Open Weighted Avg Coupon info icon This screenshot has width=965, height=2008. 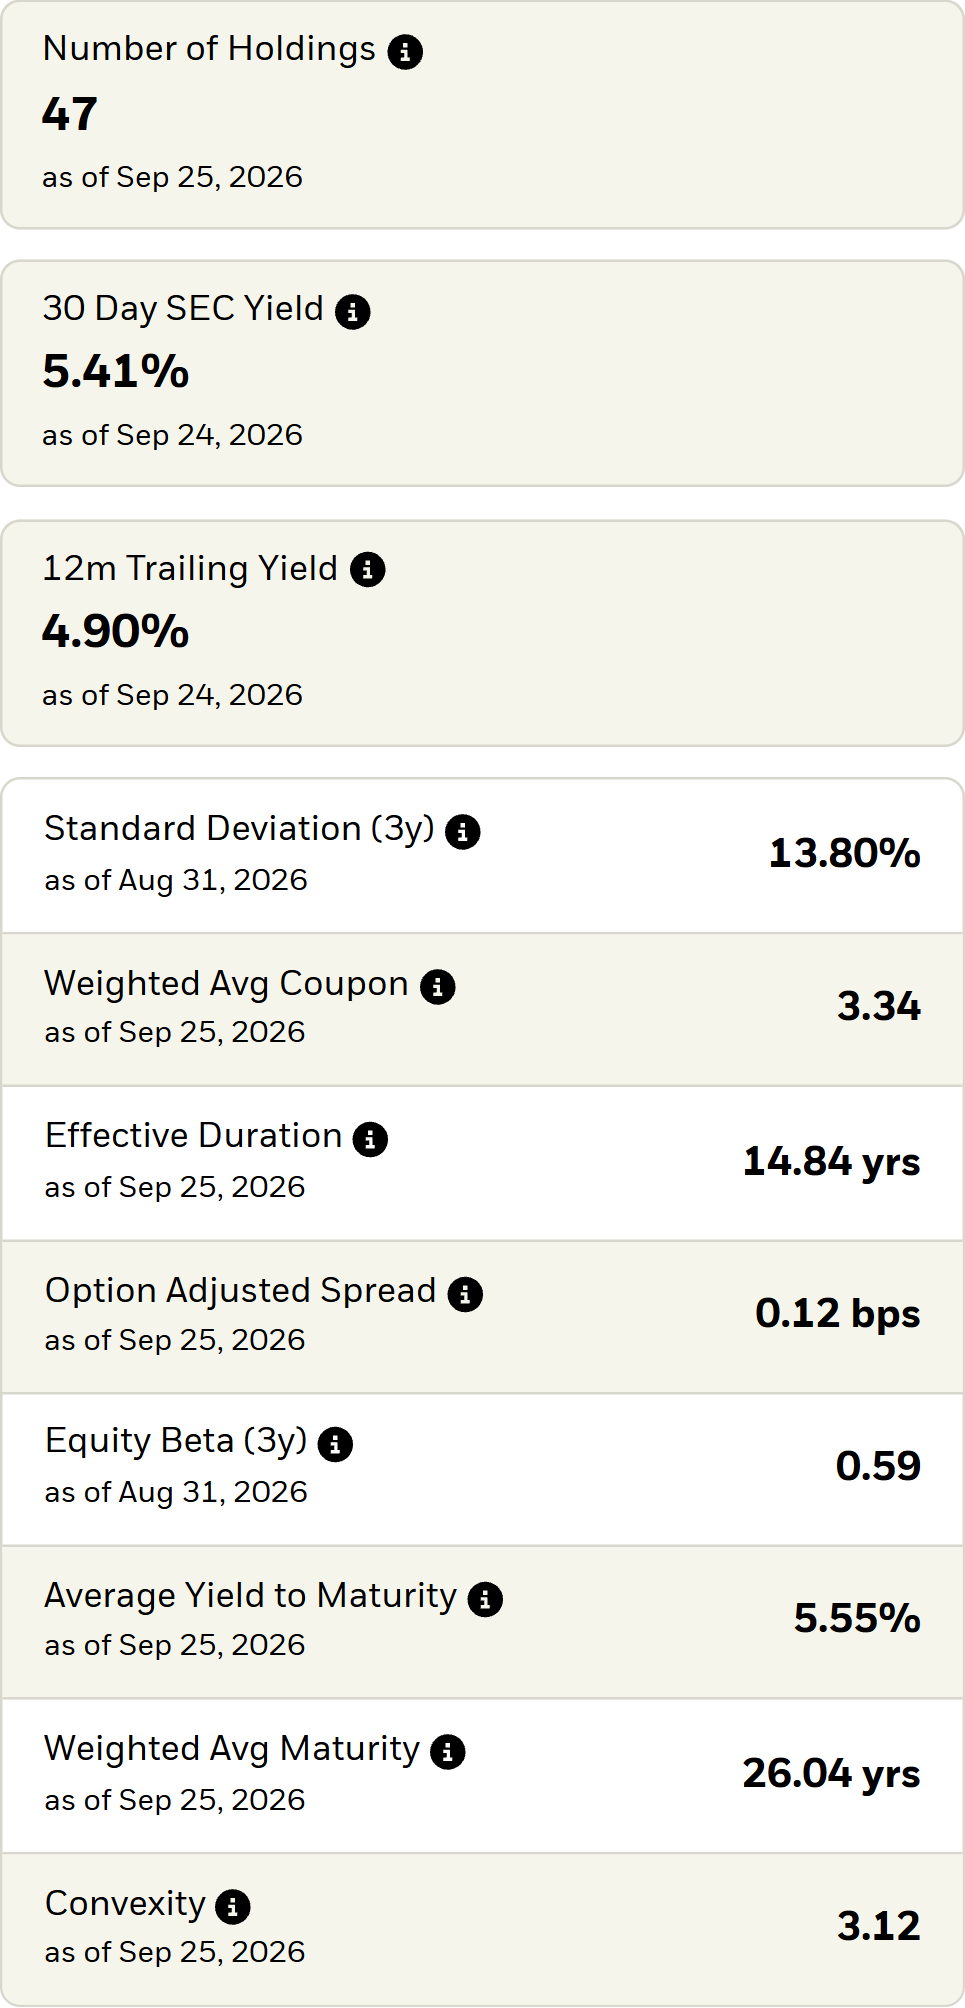[x=438, y=986]
